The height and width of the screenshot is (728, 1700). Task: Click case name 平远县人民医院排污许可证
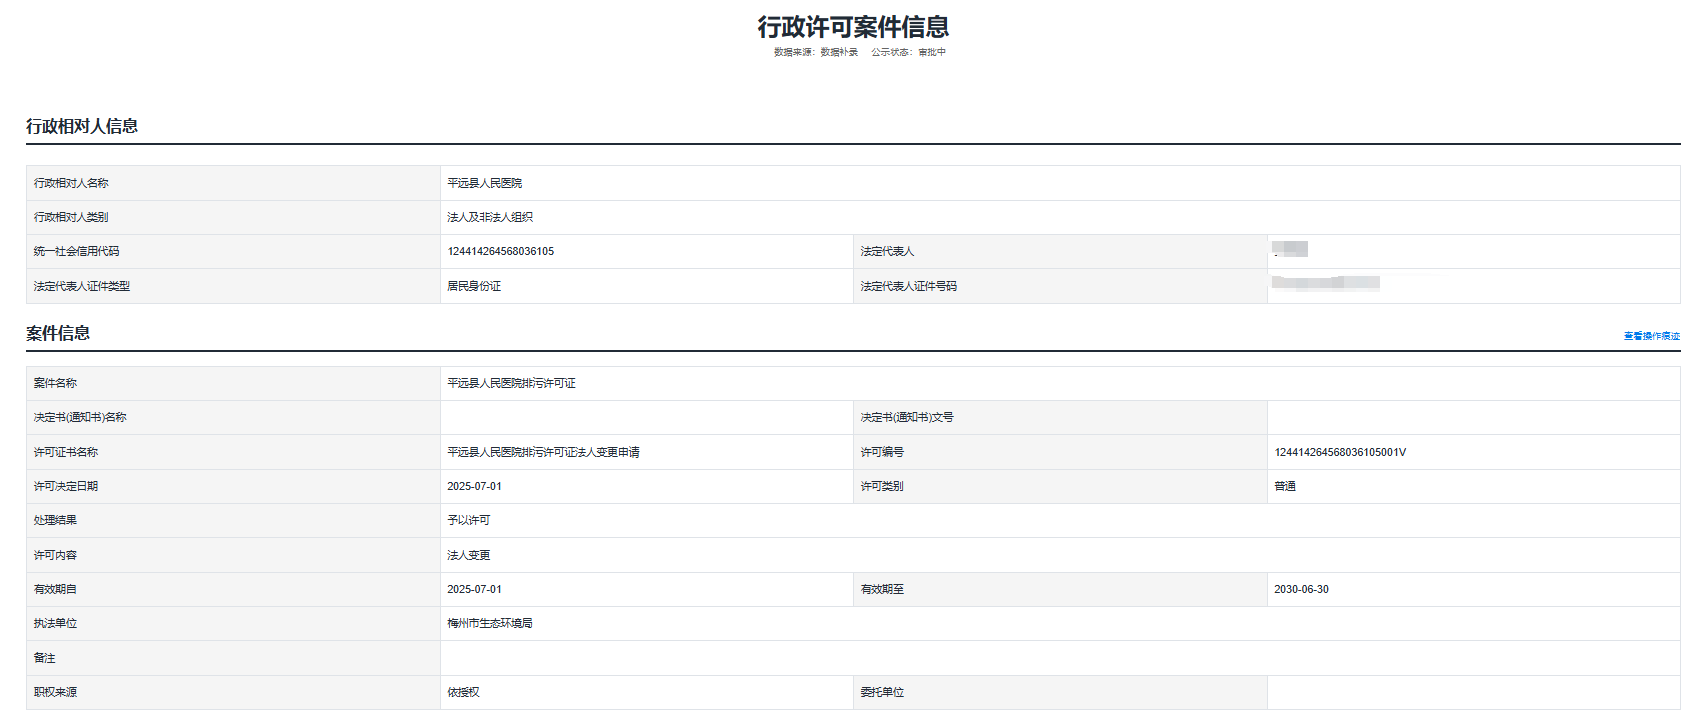pyautogui.click(x=512, y=383)
